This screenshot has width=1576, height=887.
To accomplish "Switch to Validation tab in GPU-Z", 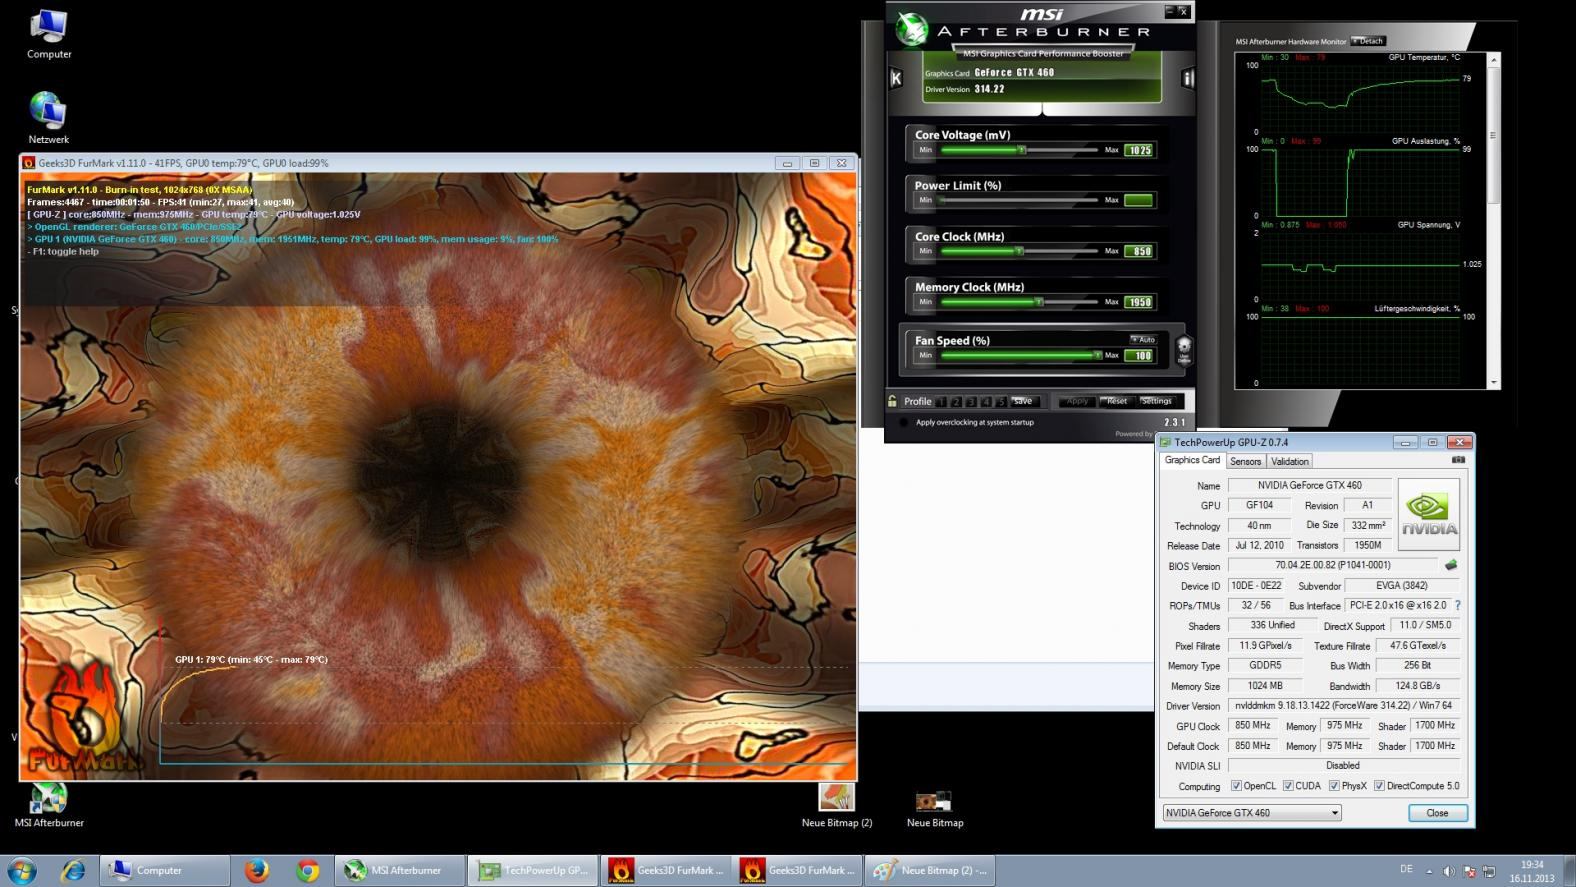I will [1289, 461].
